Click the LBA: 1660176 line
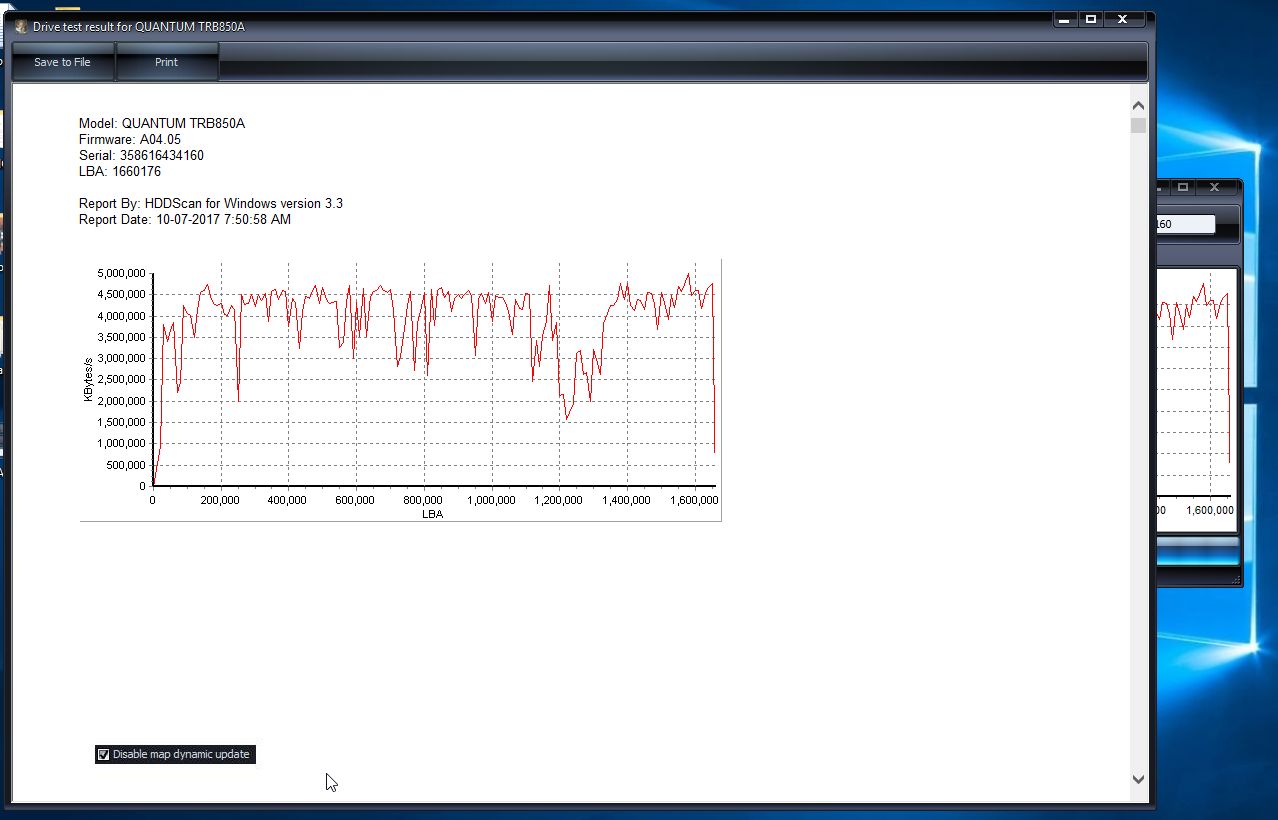Viewport: 1278px width, 820px height. 120,171
